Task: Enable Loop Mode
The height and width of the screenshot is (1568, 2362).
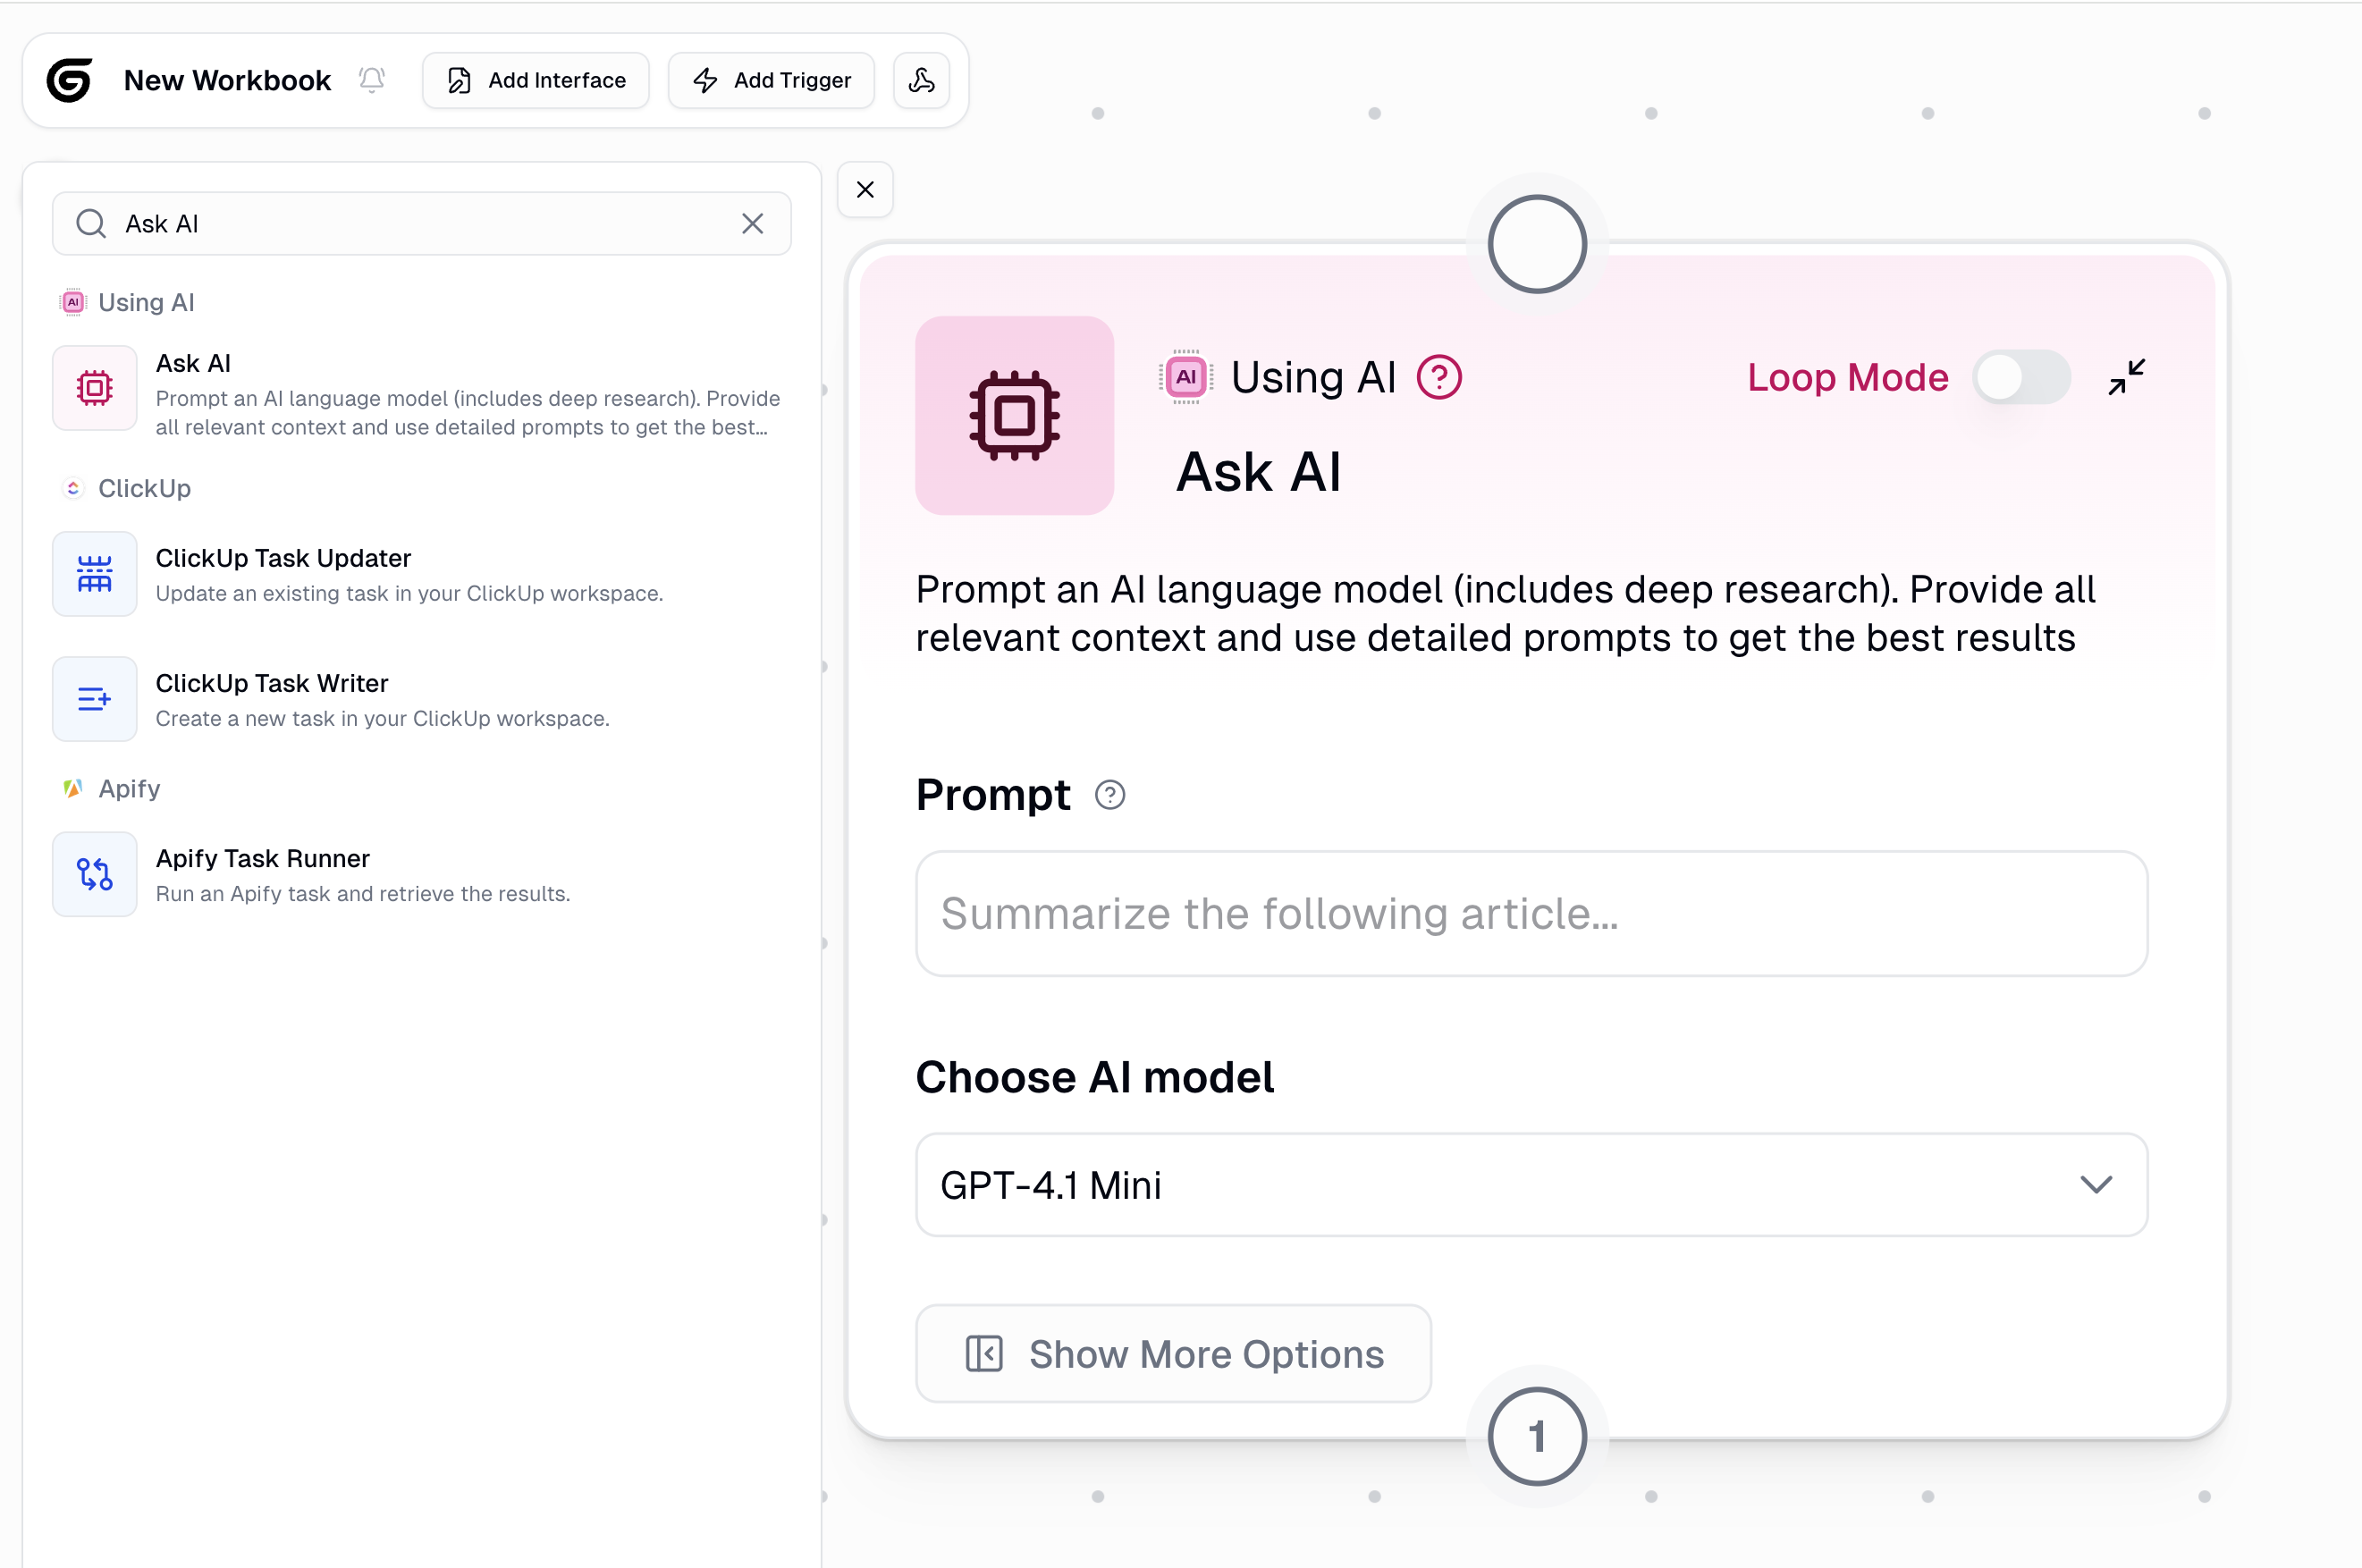Action: pyautogui.click(x=2022, y=377)
